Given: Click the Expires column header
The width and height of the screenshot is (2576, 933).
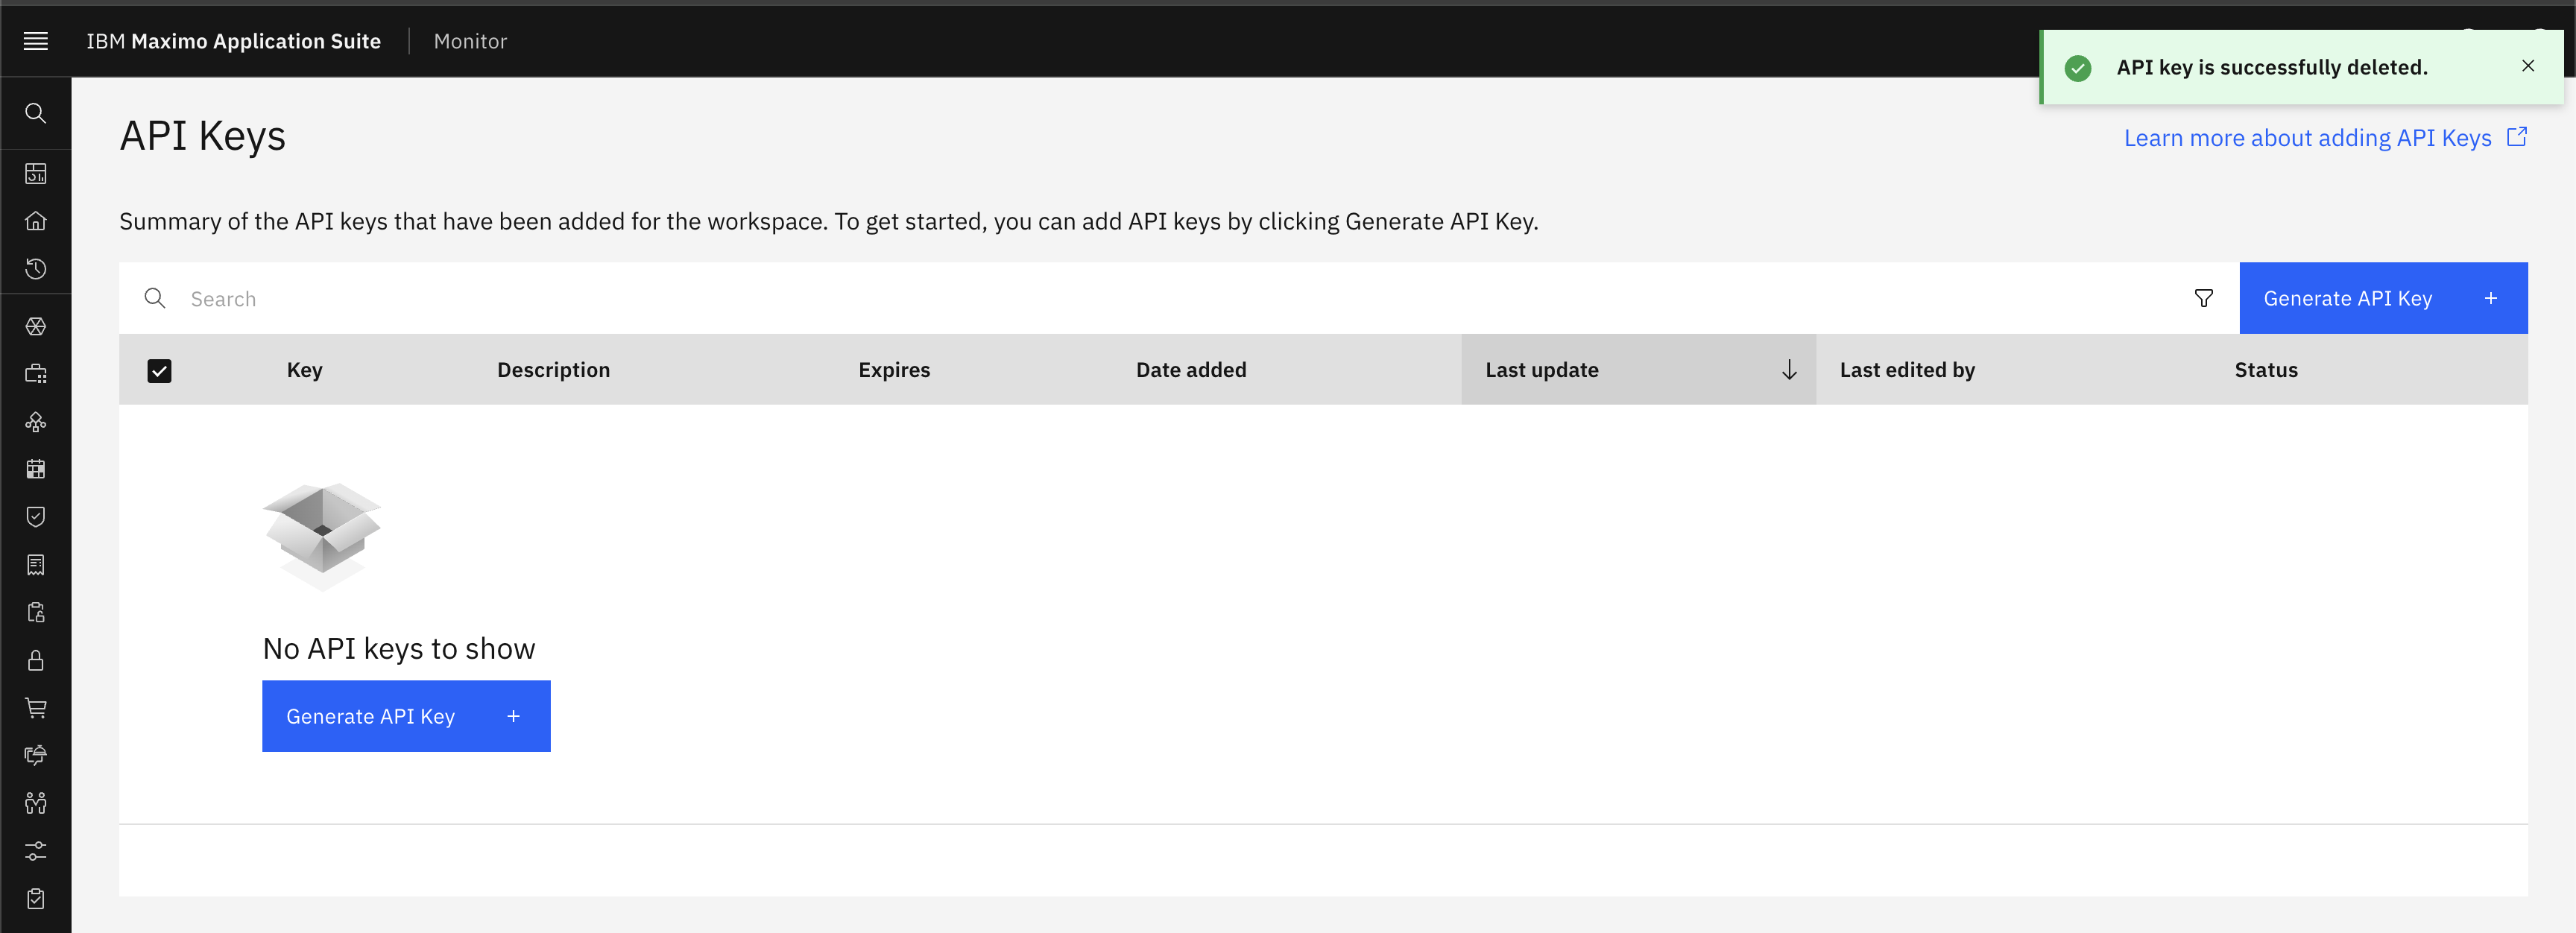Looking at the screenshot, I should coord(894,370).
